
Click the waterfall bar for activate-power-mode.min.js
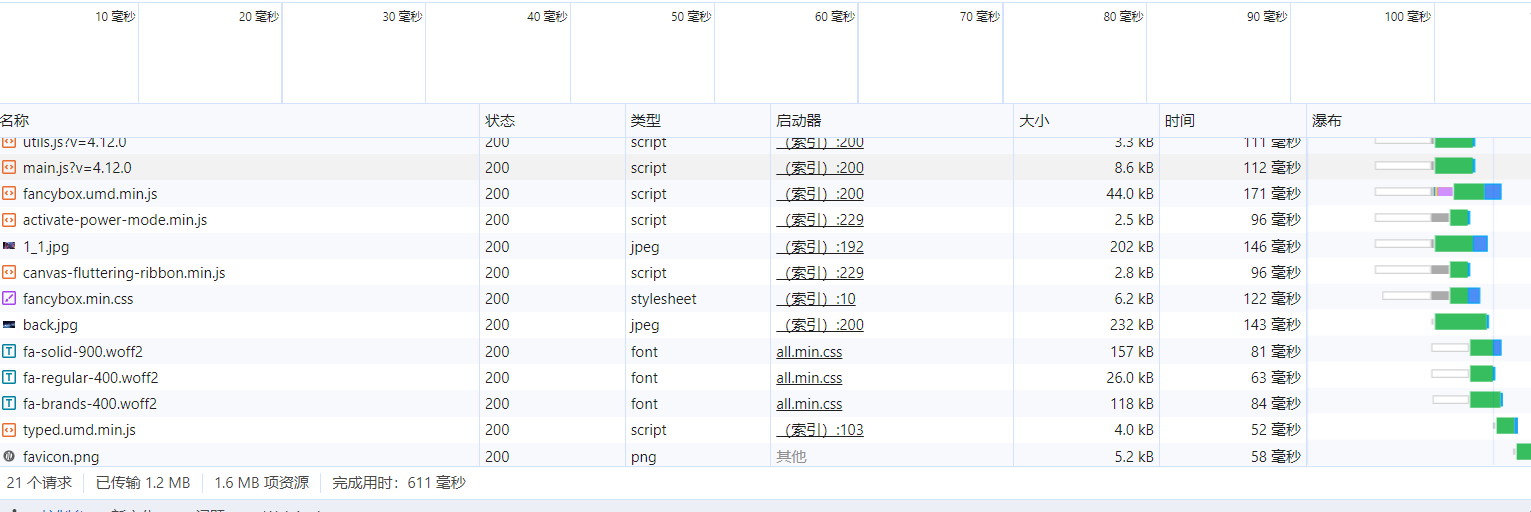click(1458, 218)
